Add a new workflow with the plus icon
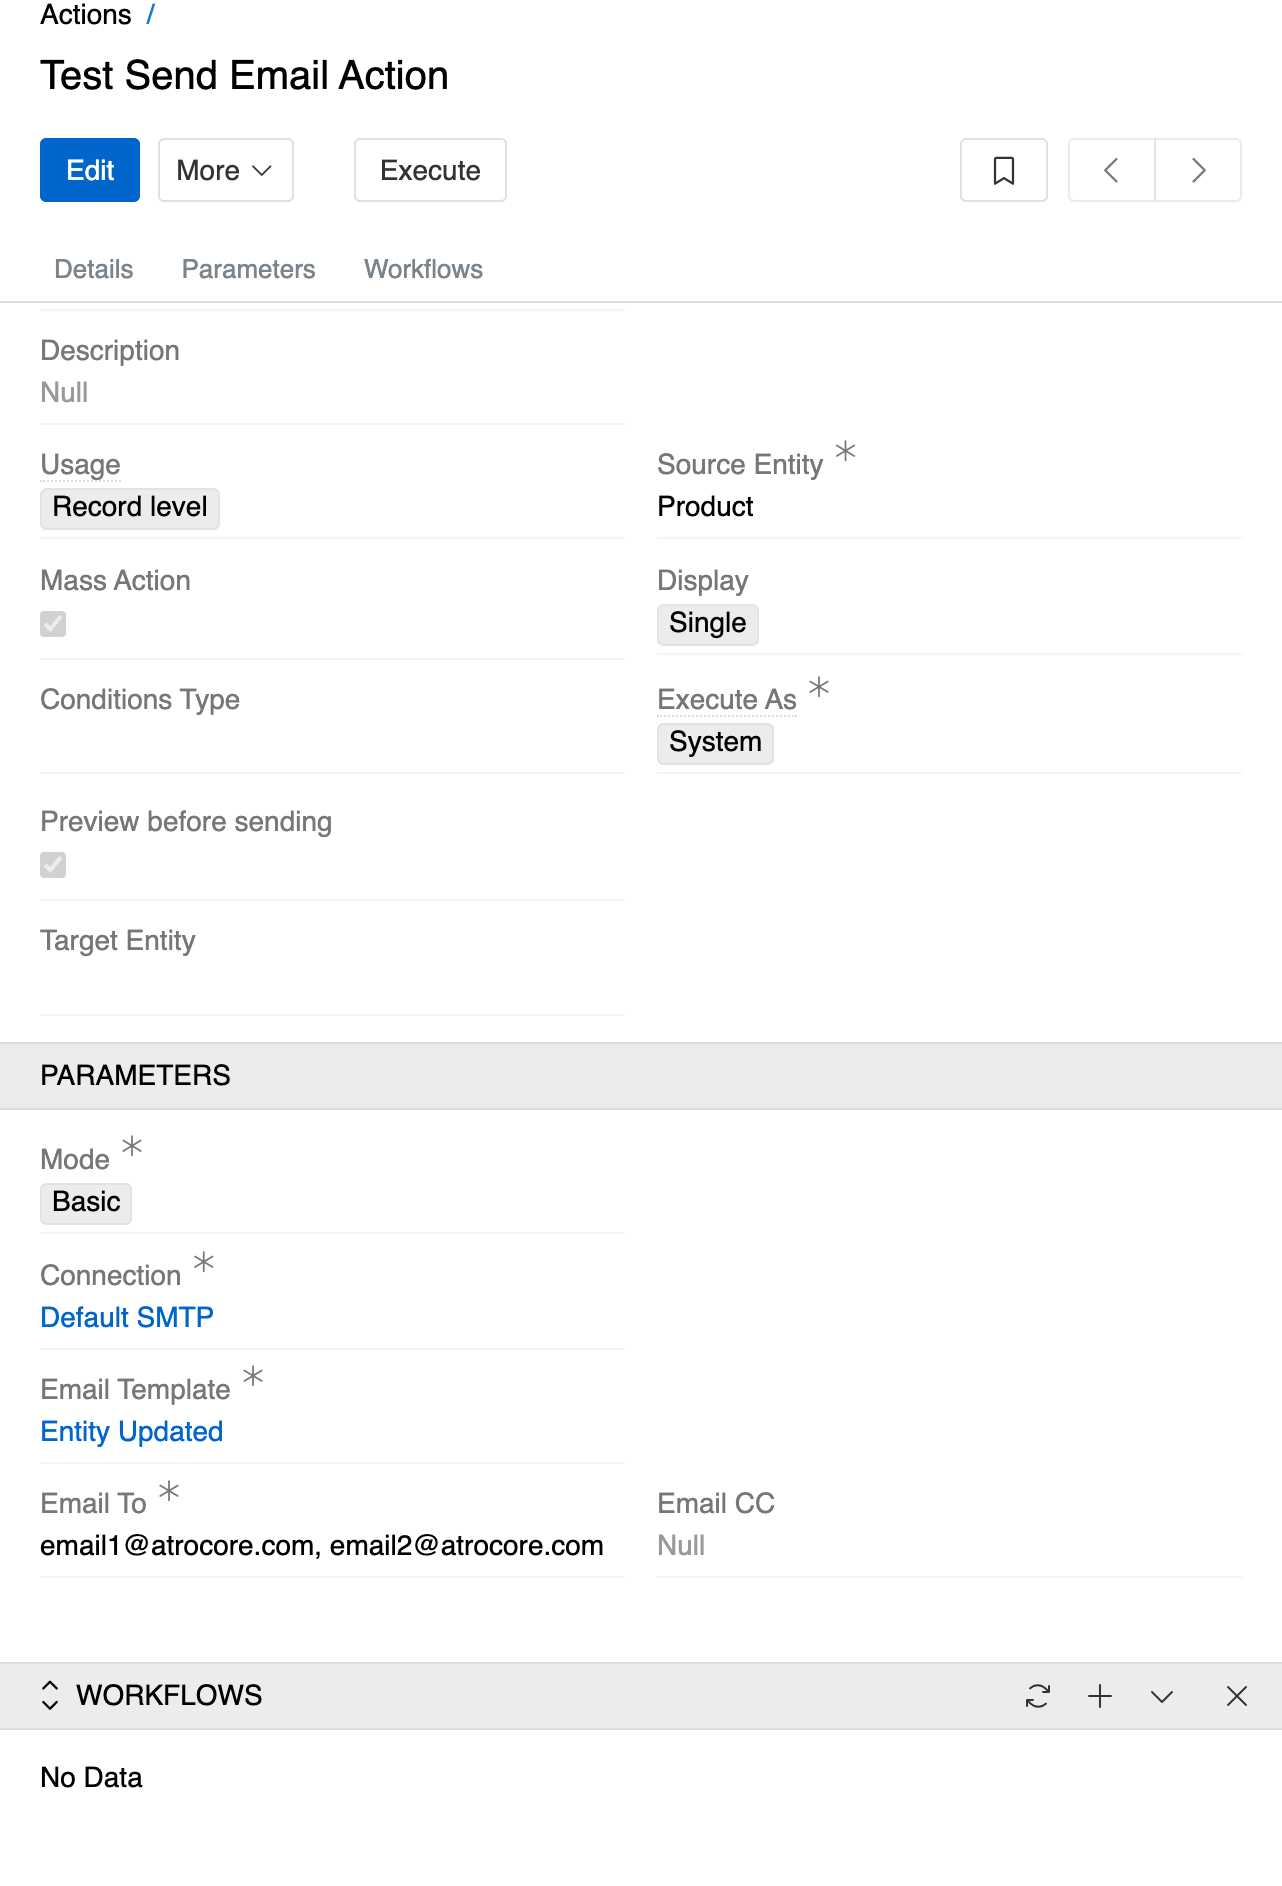This screenshot has height=1886, width=1282. click(1100, 1696)
